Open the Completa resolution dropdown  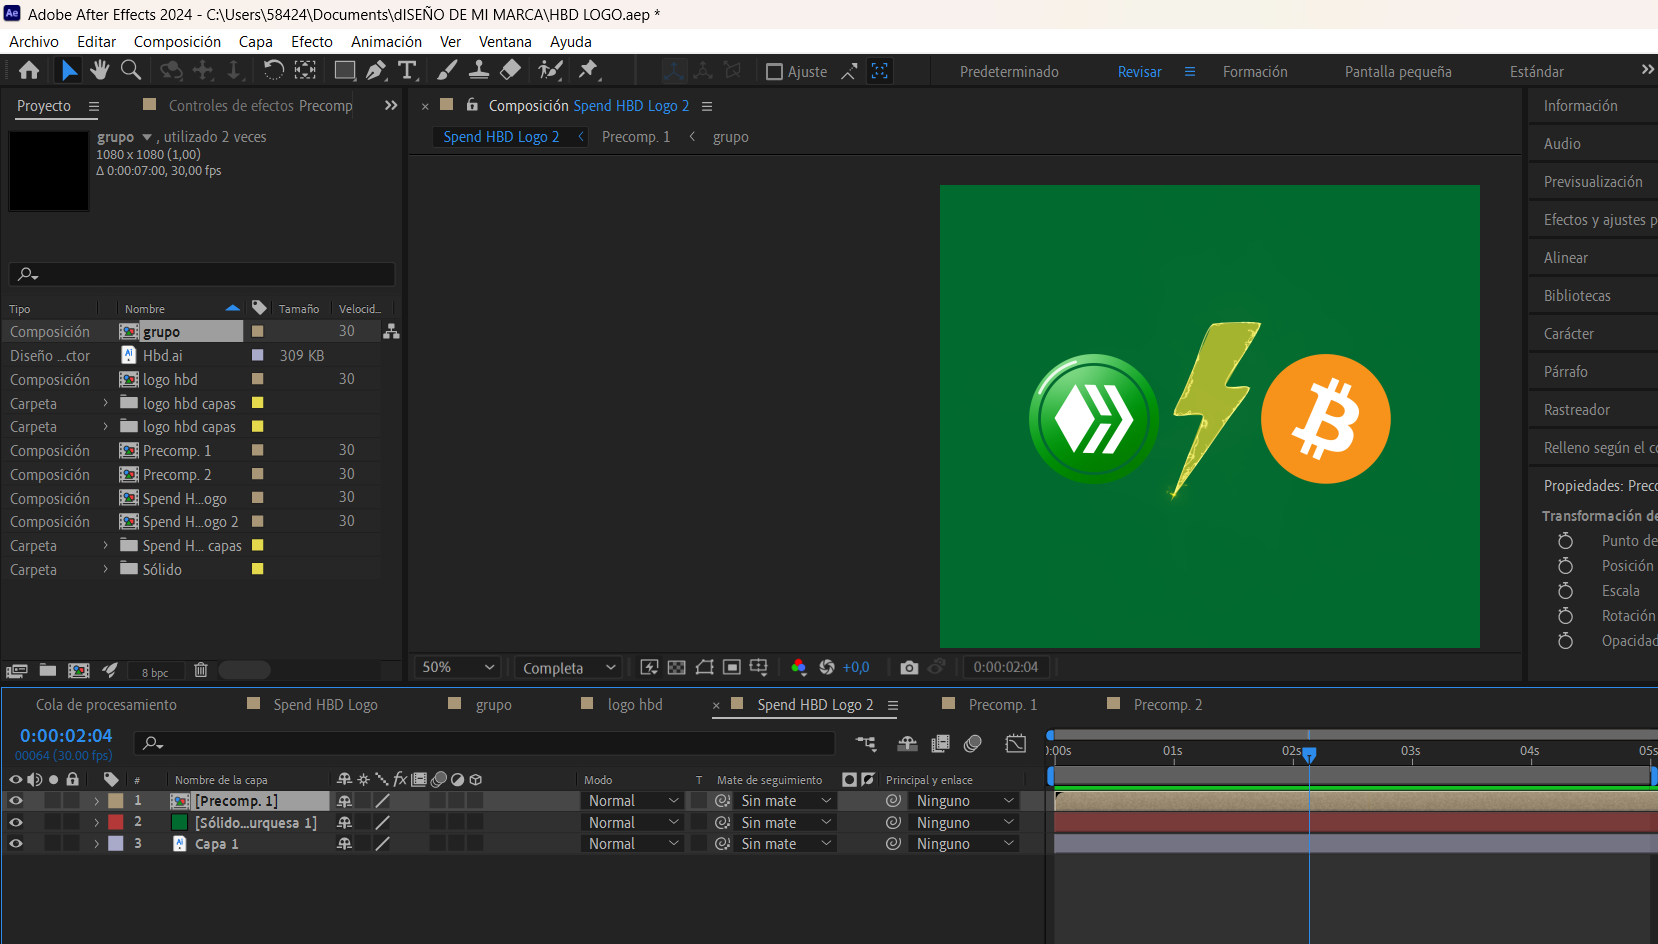tap(569, 668)
